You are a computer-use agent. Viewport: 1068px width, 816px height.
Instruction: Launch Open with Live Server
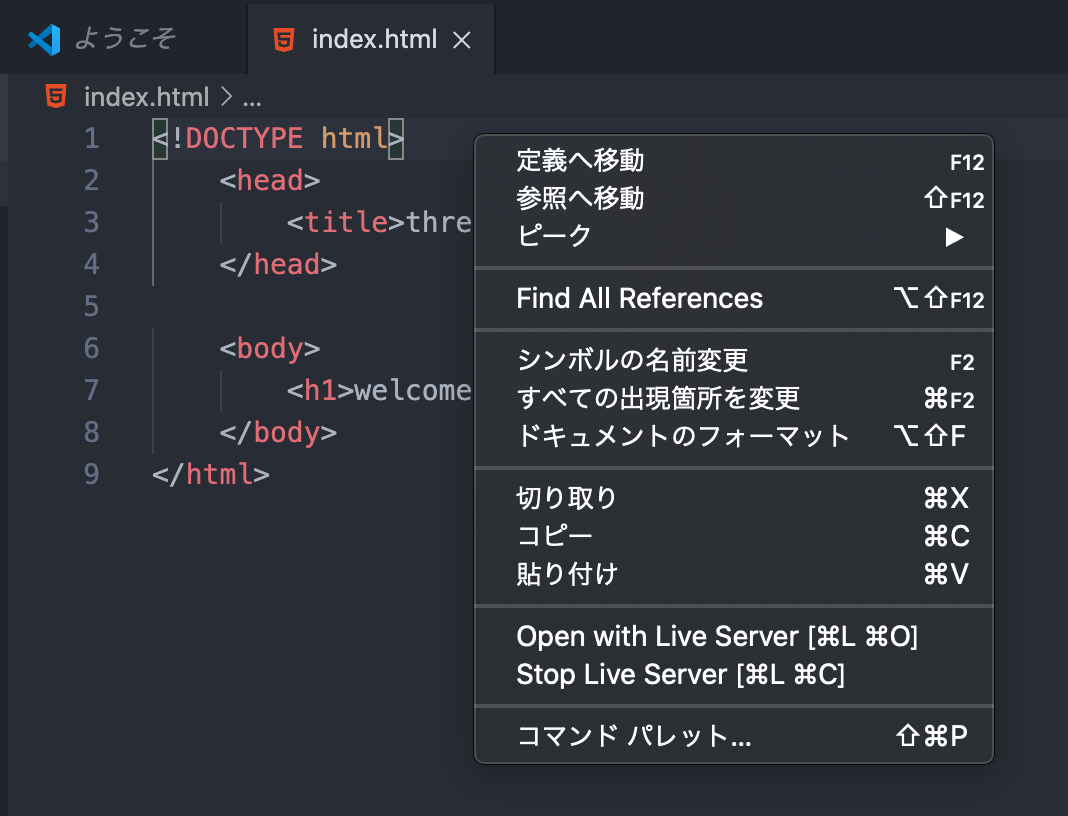pos(717,636)
